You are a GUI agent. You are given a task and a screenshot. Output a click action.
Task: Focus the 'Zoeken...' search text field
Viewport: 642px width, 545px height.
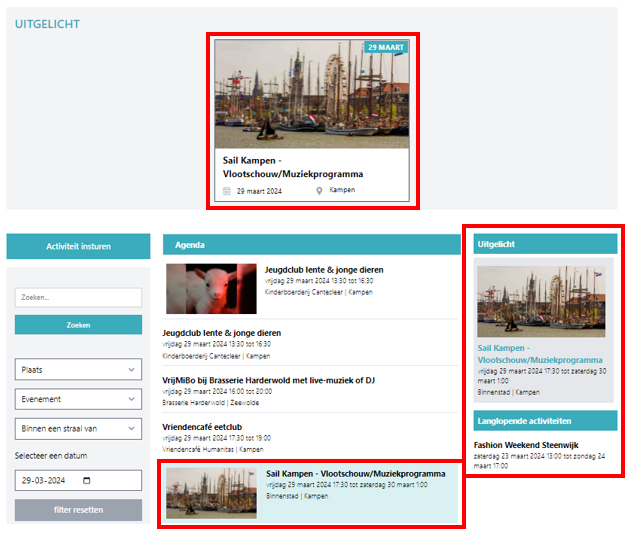(x=78, y=297)
